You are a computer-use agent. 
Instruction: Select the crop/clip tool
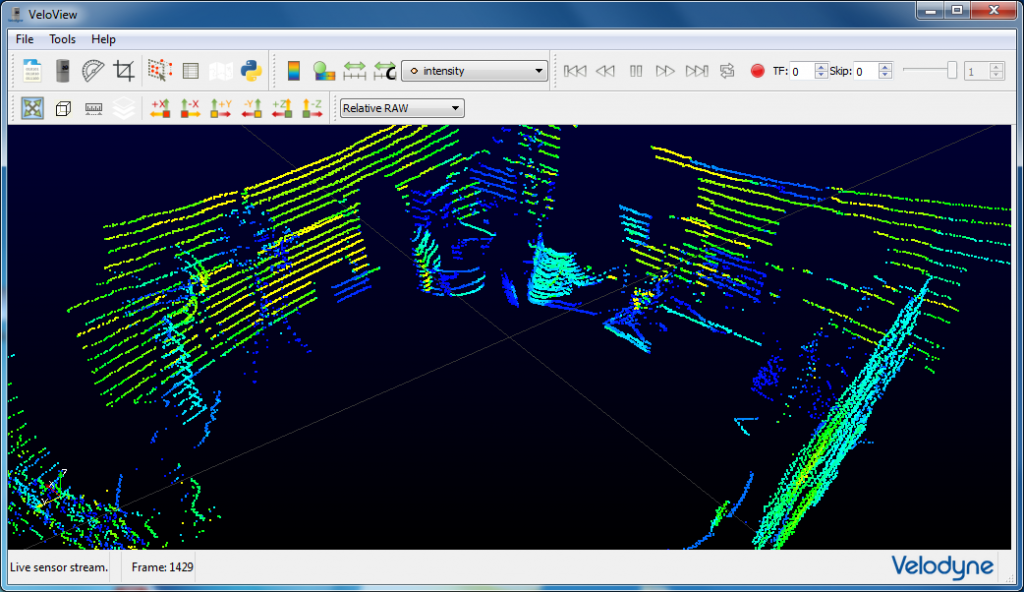[122, 70]
